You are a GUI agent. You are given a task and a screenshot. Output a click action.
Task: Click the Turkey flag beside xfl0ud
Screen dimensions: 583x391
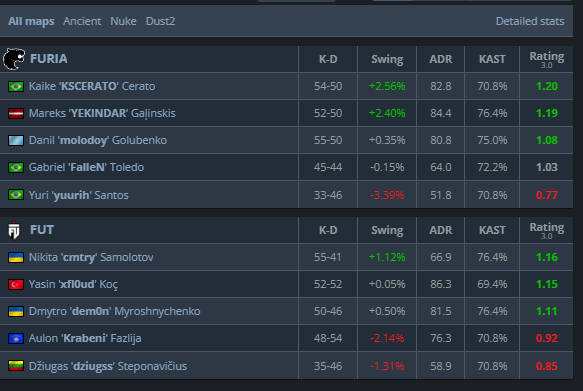pyautogui.click(x=16, y=284)
